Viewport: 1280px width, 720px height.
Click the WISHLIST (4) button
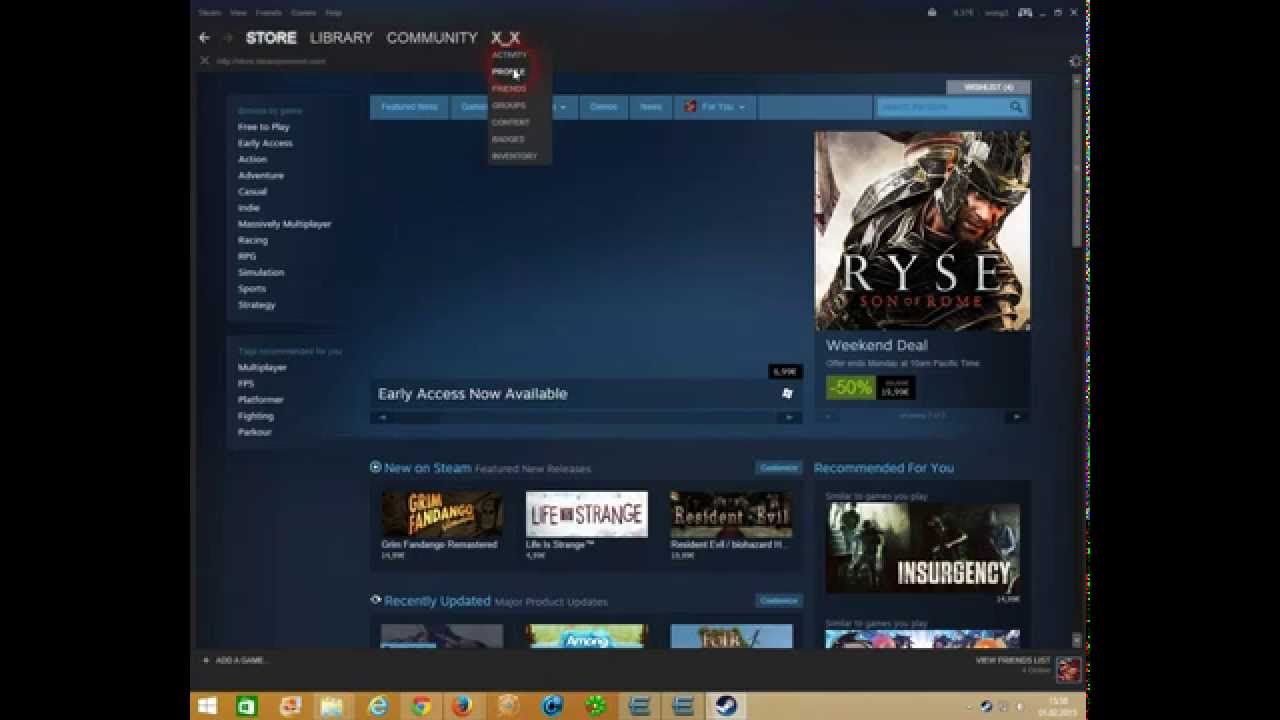point(988,87)
